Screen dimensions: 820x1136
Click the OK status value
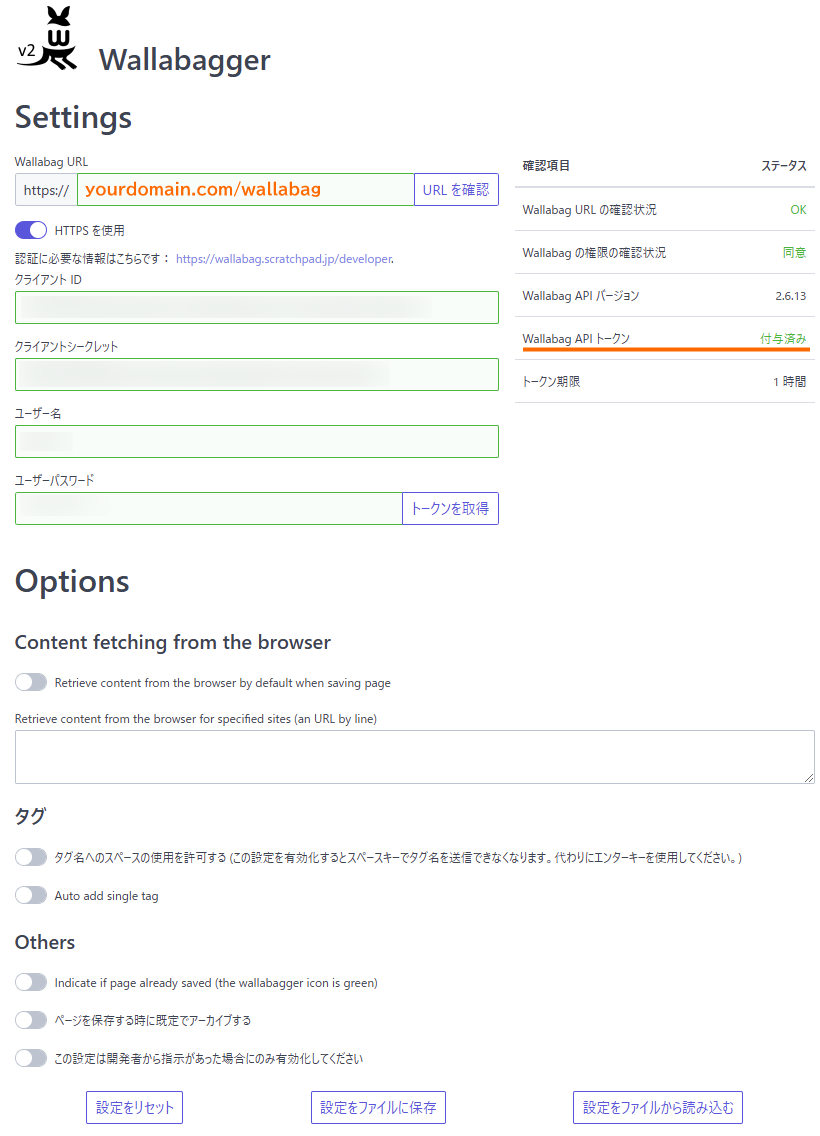(798, 209)
